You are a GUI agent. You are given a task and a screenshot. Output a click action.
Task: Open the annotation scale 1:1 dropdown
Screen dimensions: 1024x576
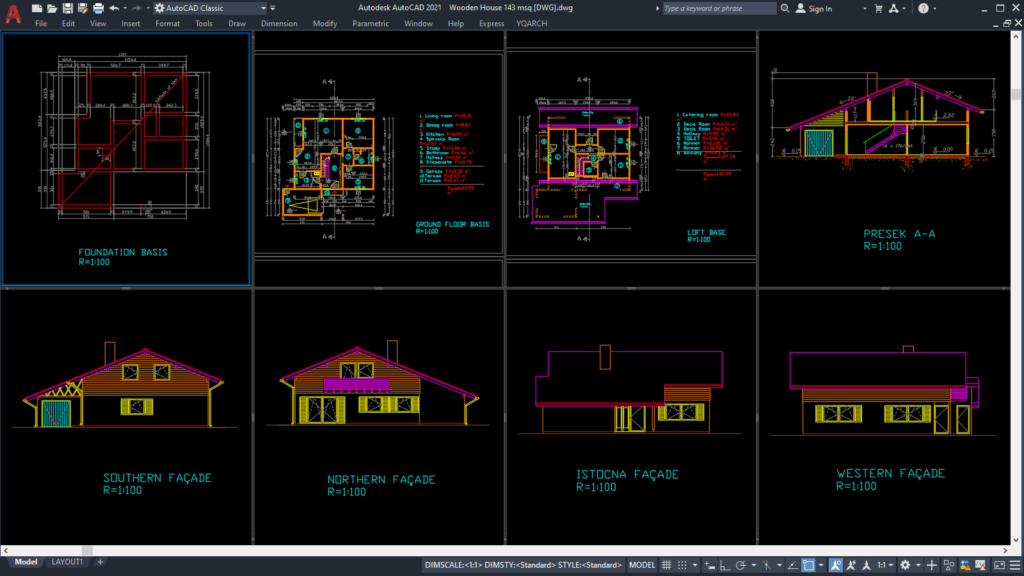coord(886,565)
